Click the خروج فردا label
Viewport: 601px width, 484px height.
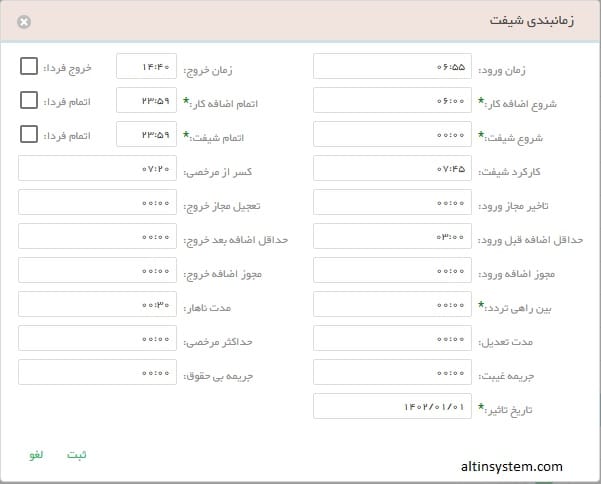[67, 68]
